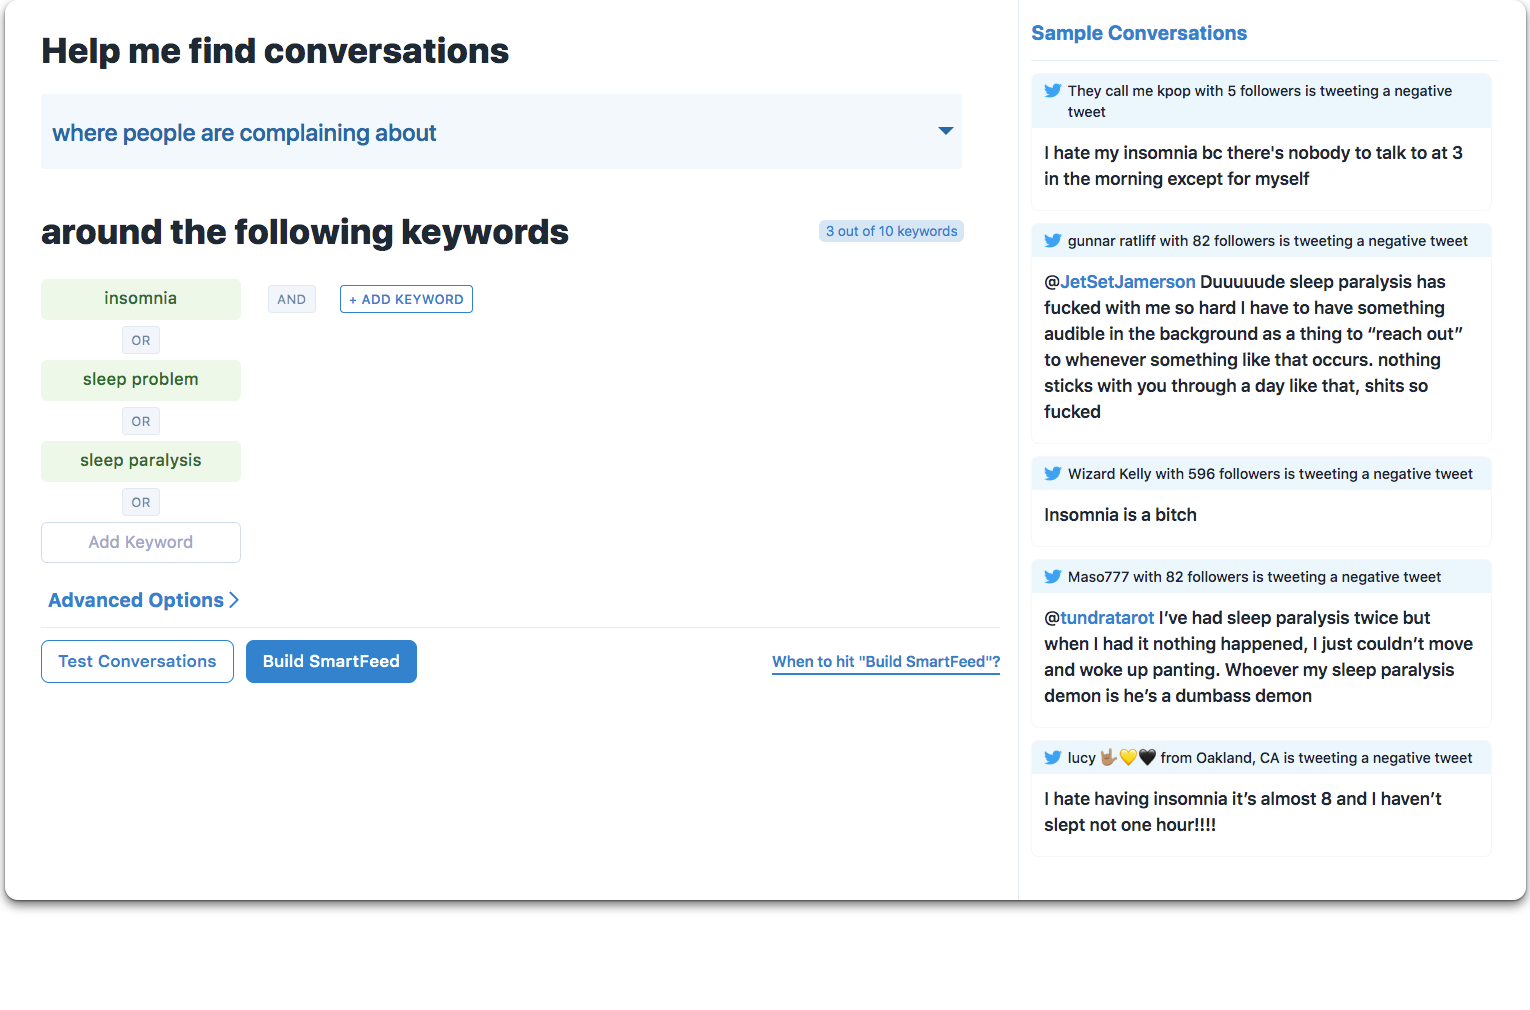Click the Add Keyword input field

(x=141, y=542)
